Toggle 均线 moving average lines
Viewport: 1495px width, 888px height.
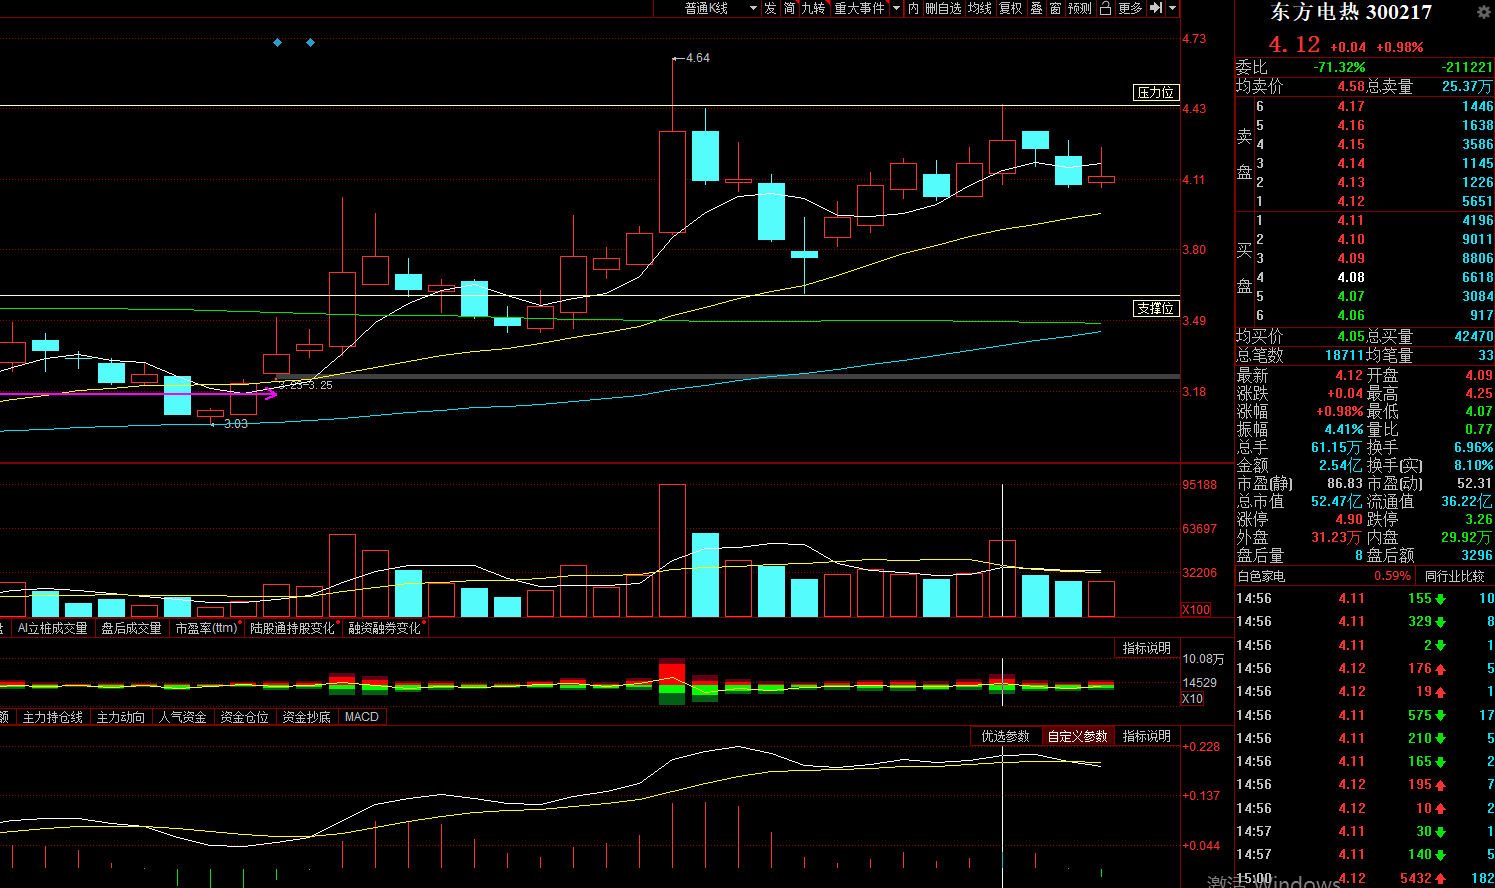click(x=980, y=8)
